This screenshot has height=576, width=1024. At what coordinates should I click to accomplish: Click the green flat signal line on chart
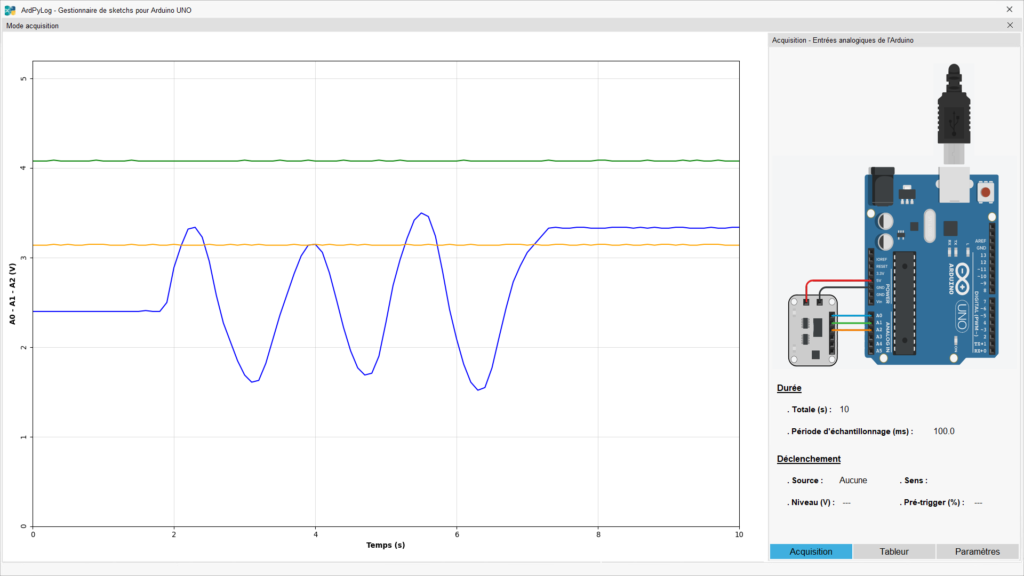pos(400,161)
